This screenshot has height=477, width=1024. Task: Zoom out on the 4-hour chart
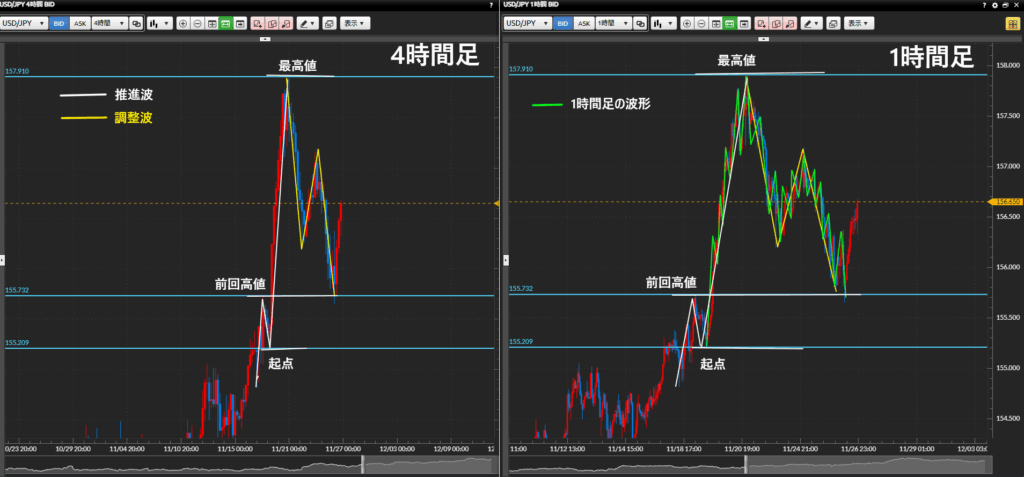coord(197,23)
